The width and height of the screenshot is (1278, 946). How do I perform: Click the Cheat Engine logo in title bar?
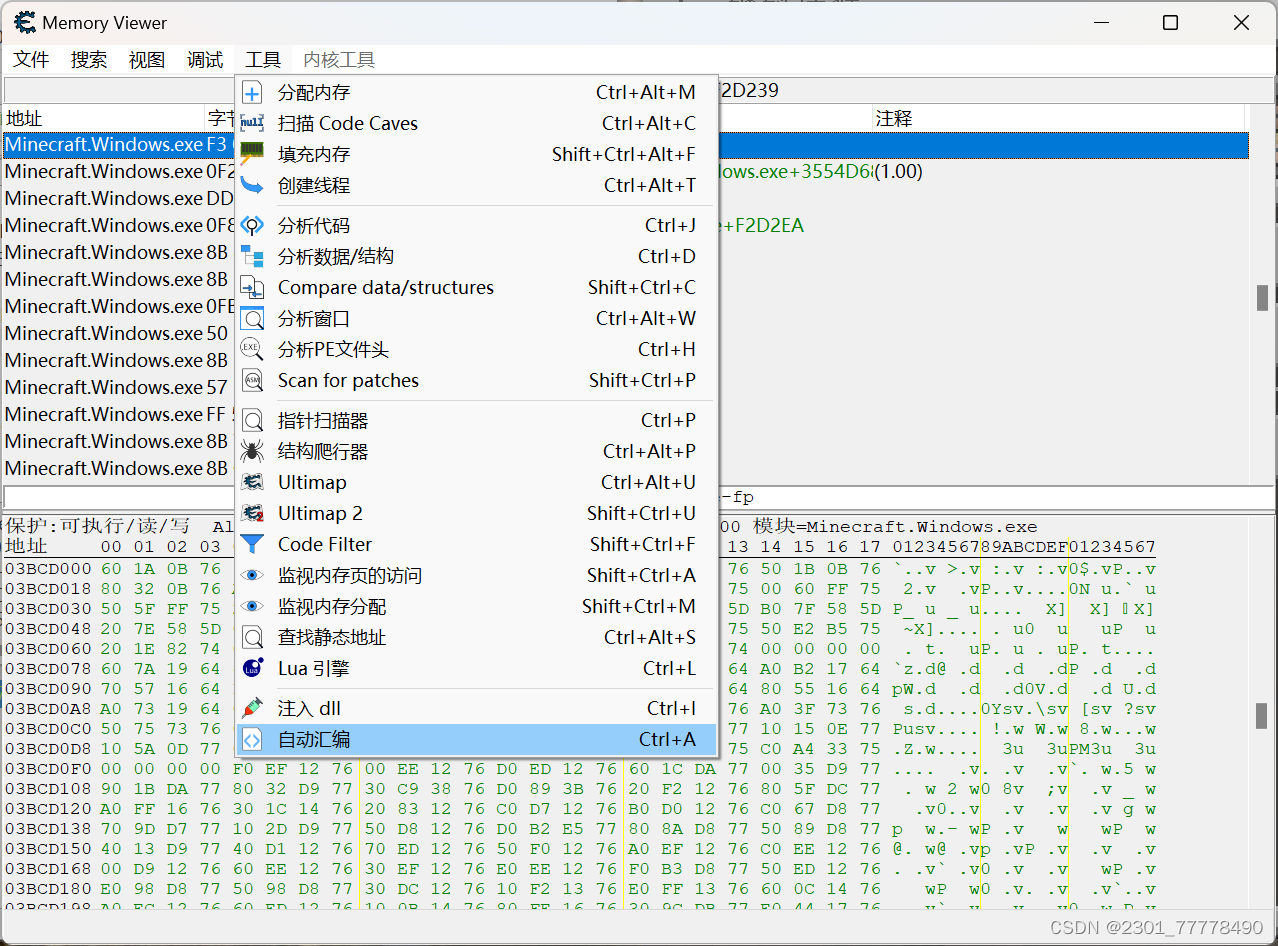[x=25, y=22]
